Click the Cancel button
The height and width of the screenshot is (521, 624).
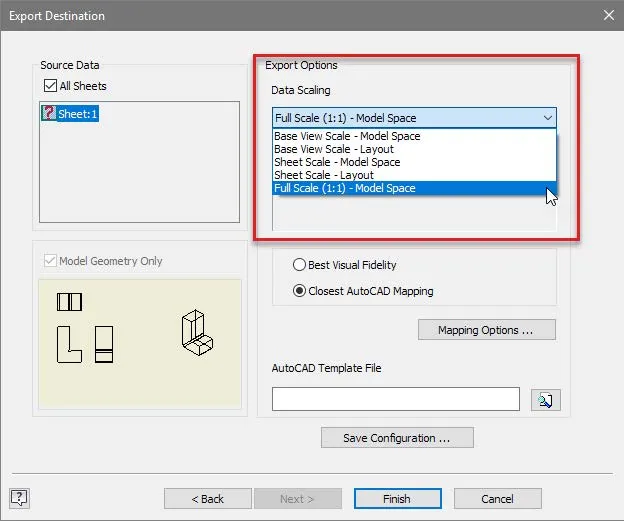click(x=498, y=499)
